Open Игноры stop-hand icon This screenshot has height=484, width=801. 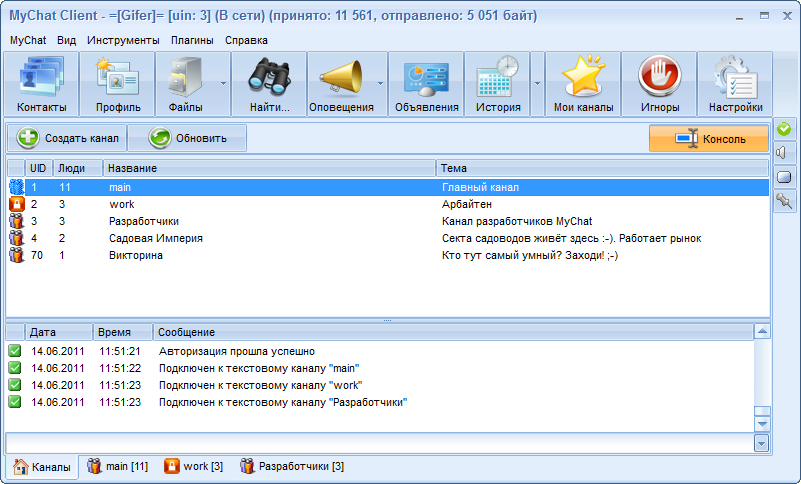pos(659,84)
